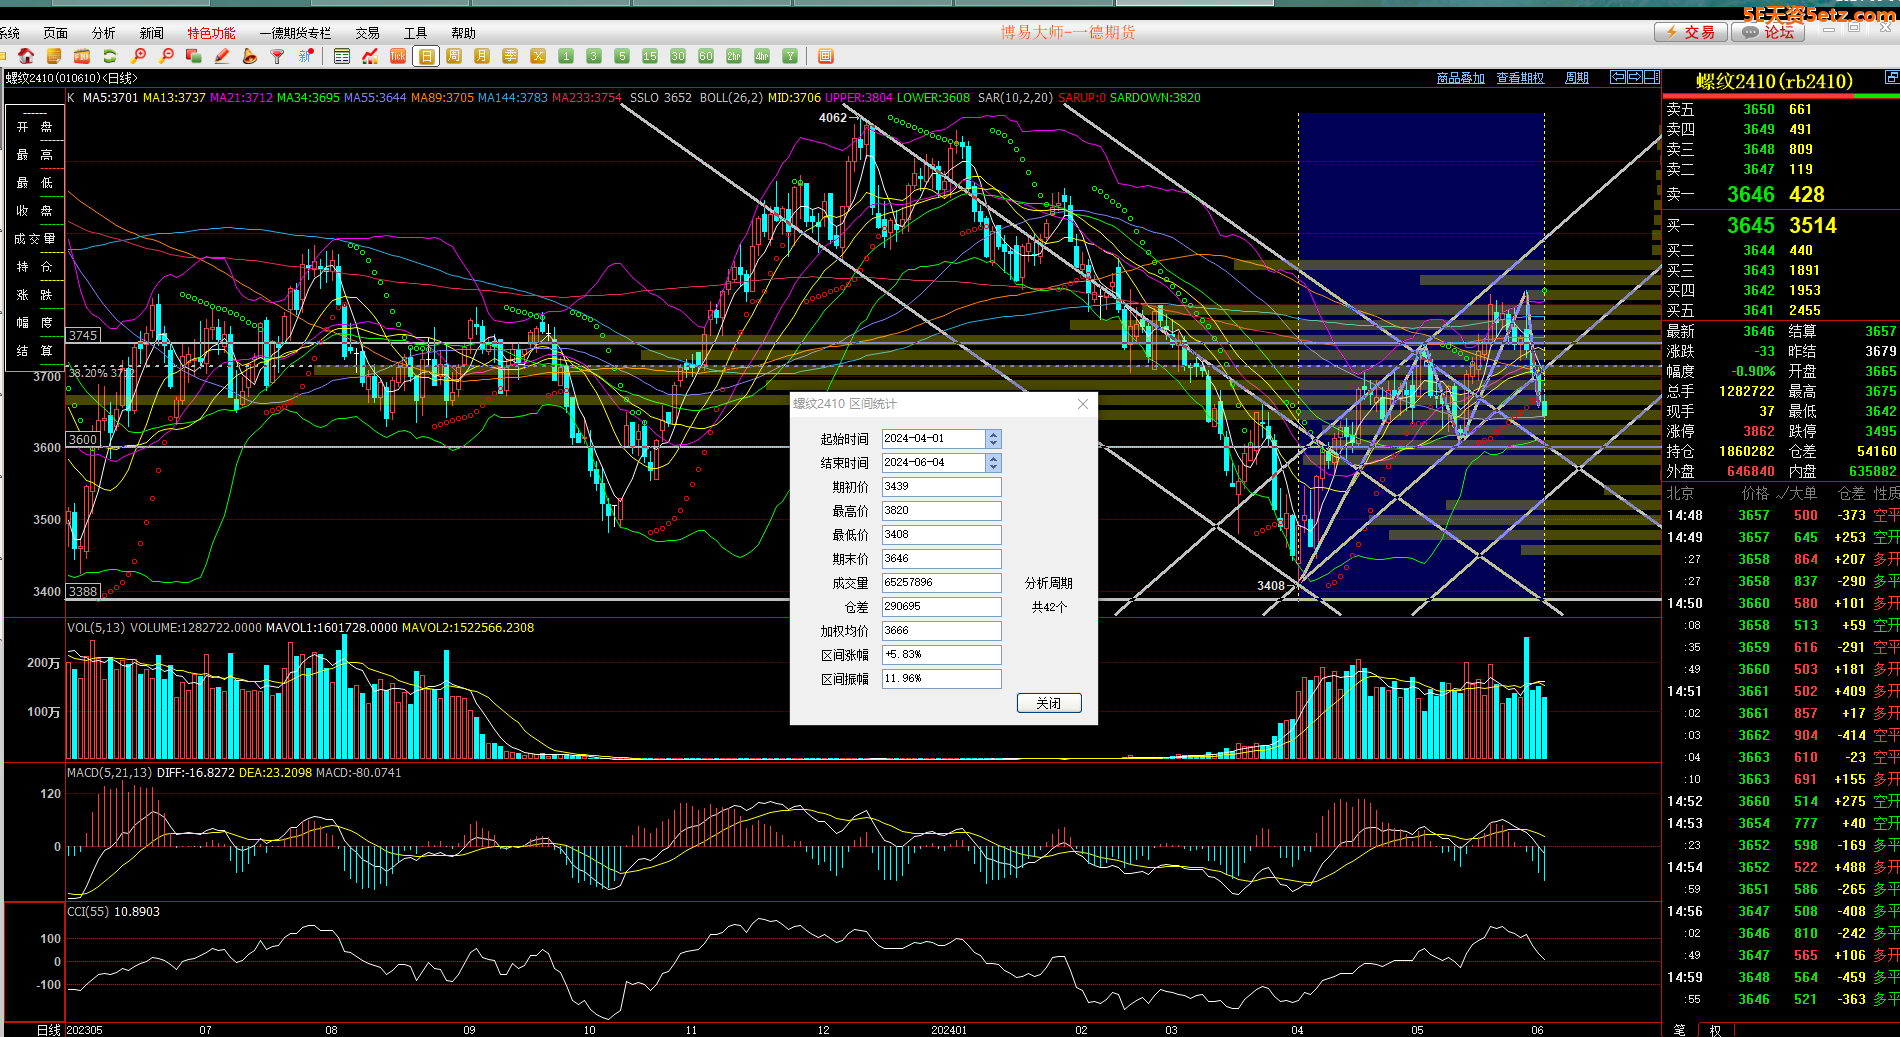
Task: Click the right arrow chart navigation icon
Action: coord(1635,77)
